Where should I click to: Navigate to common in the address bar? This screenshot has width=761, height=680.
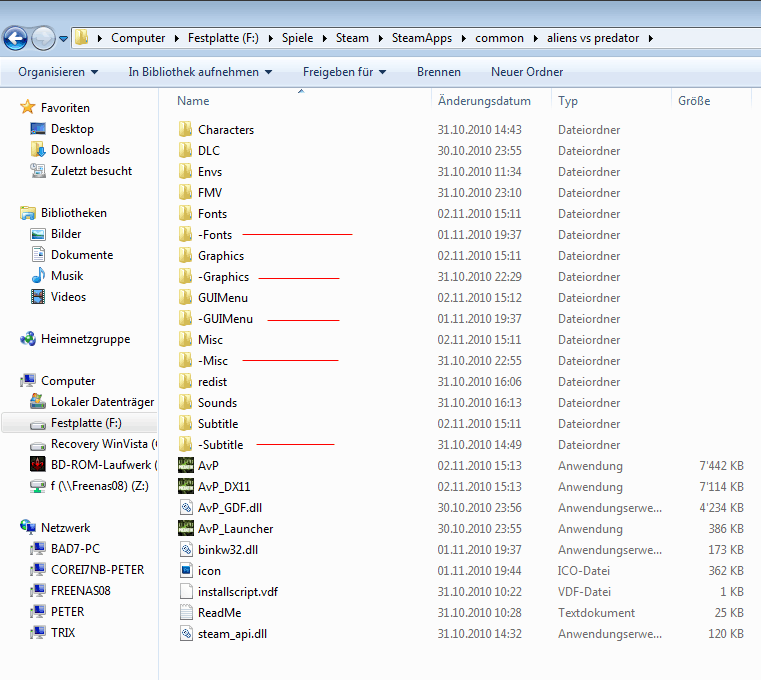click(499, 38)
